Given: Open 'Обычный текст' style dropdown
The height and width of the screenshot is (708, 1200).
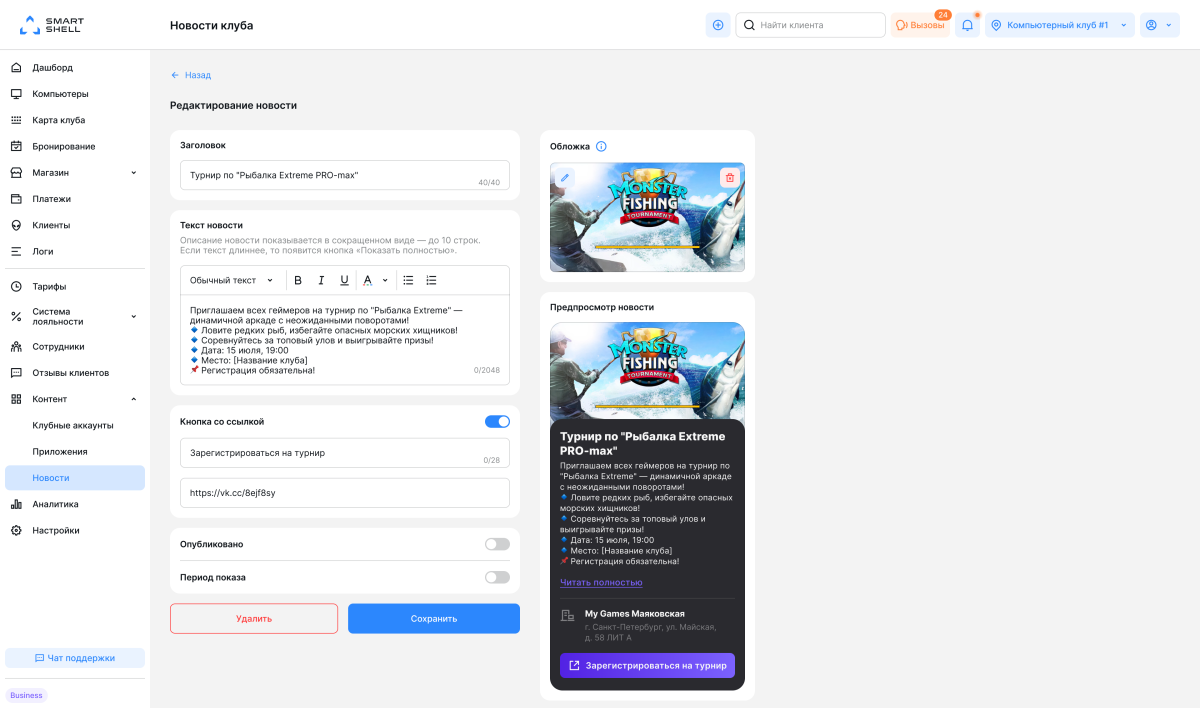Looking at the screenshot, I should (231, 280).
